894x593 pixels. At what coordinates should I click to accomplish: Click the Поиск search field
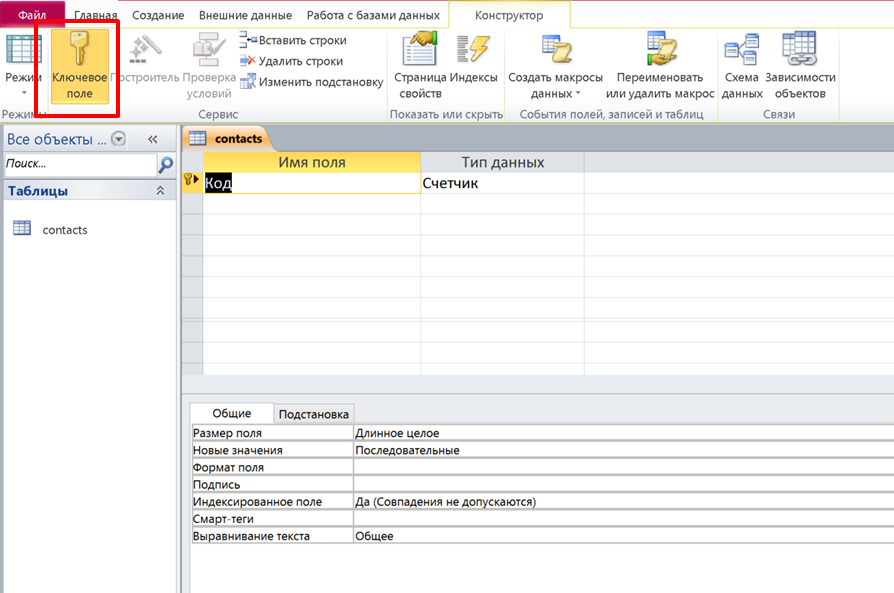(x=78, y=163)
